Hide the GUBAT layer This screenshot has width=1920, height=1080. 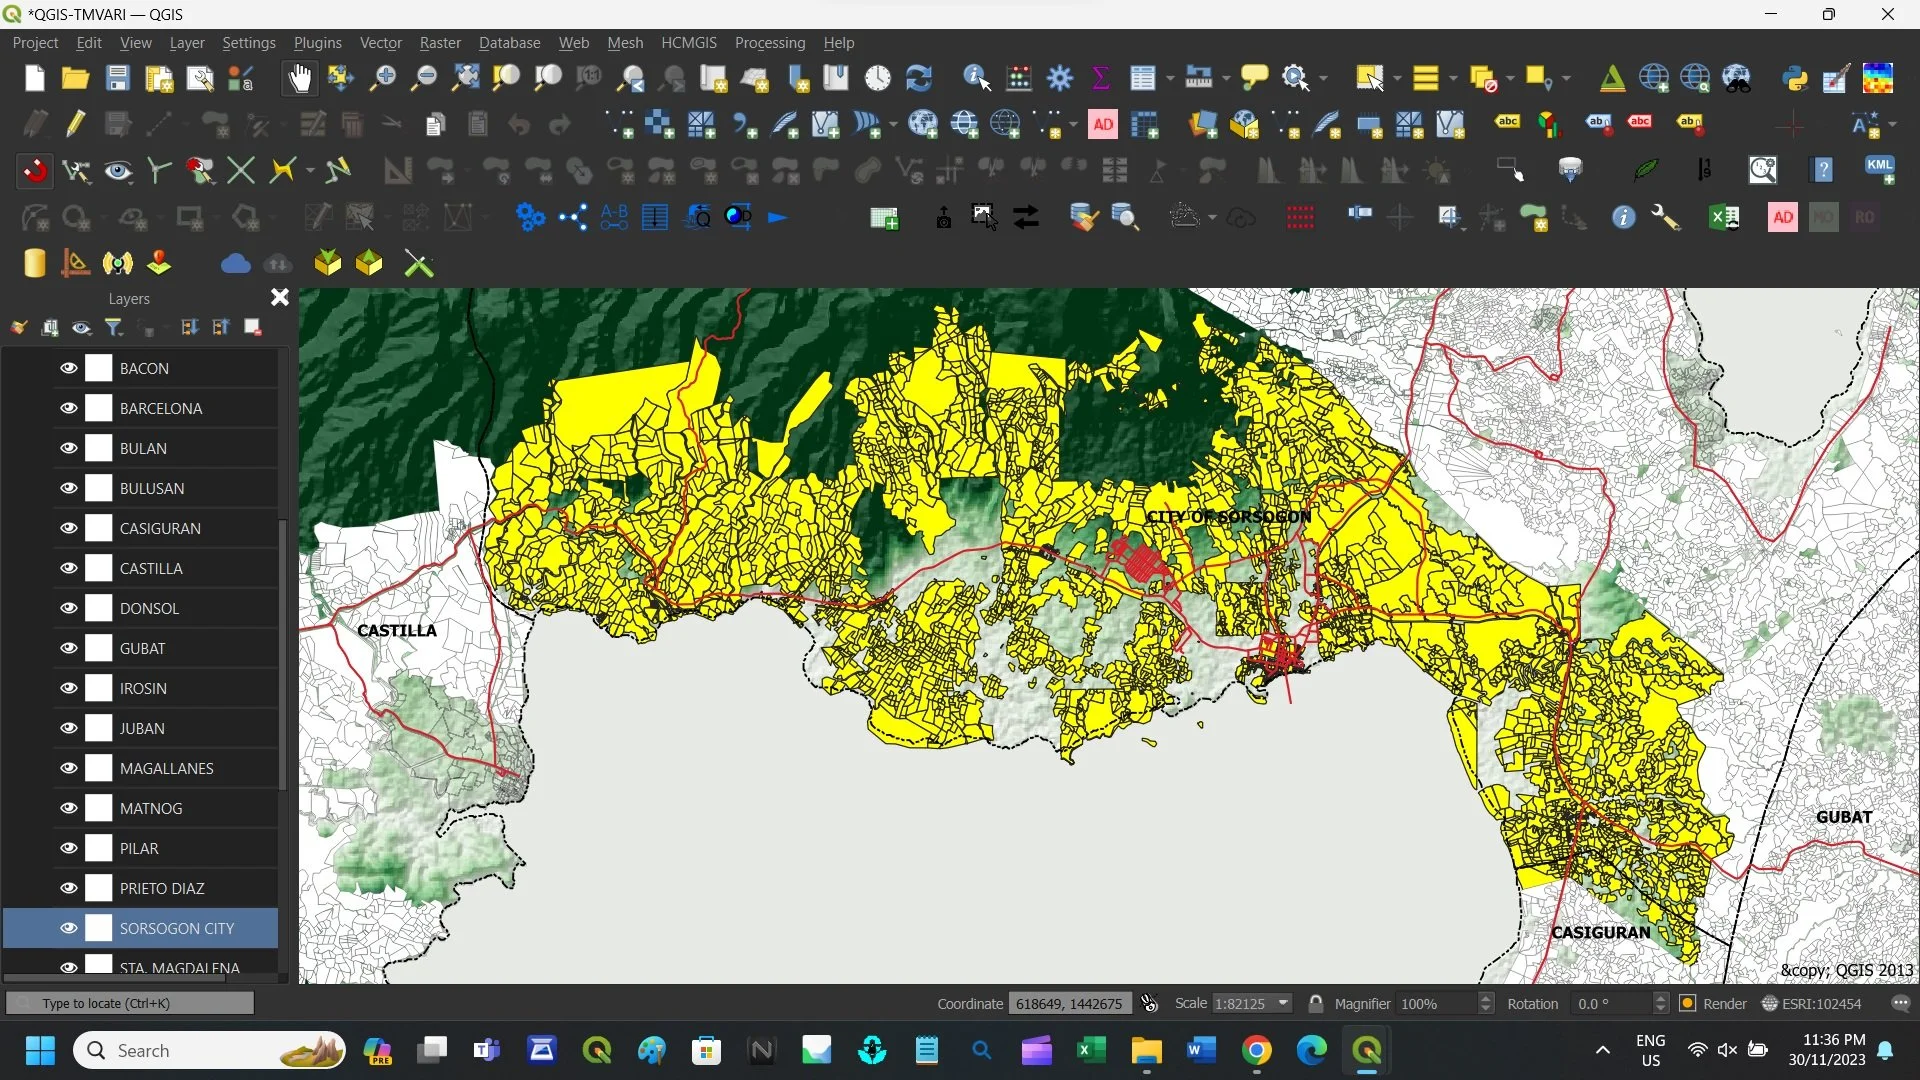coord(68,648)
